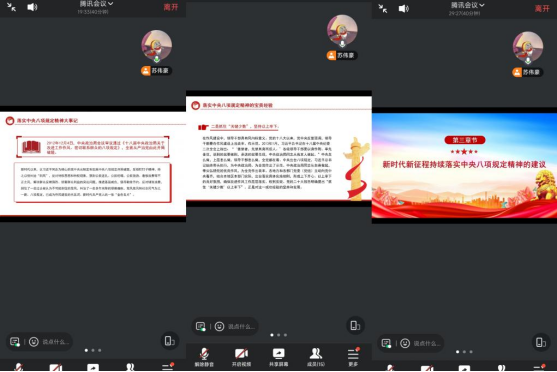Viewport: 557px width, 372px height.
Task: Select first page dot in right screenshot
Action: coord(458,352)
